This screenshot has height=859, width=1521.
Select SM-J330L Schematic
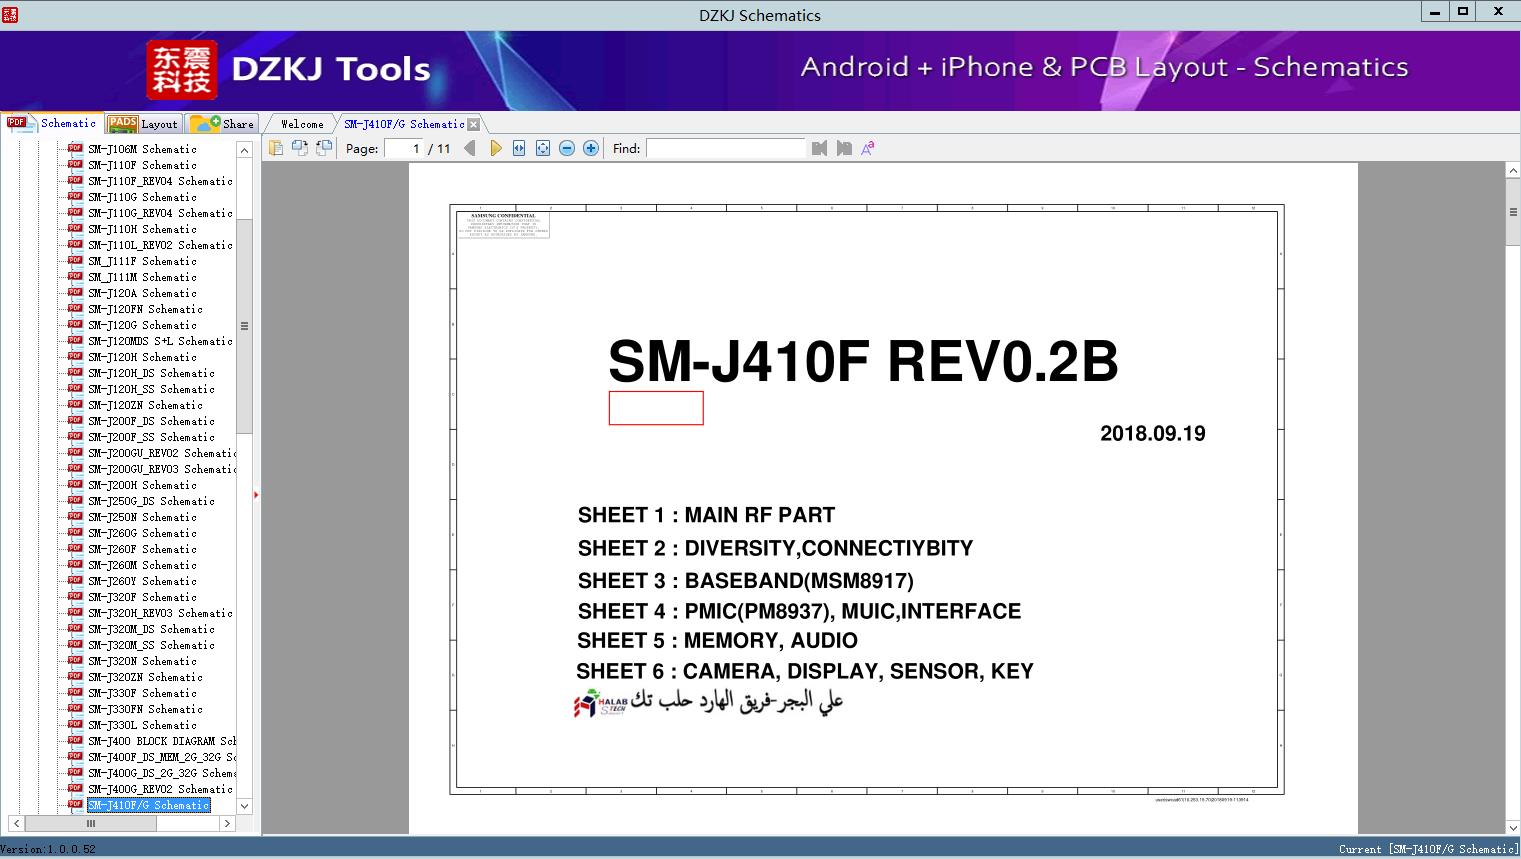click(x=142, y=725)
